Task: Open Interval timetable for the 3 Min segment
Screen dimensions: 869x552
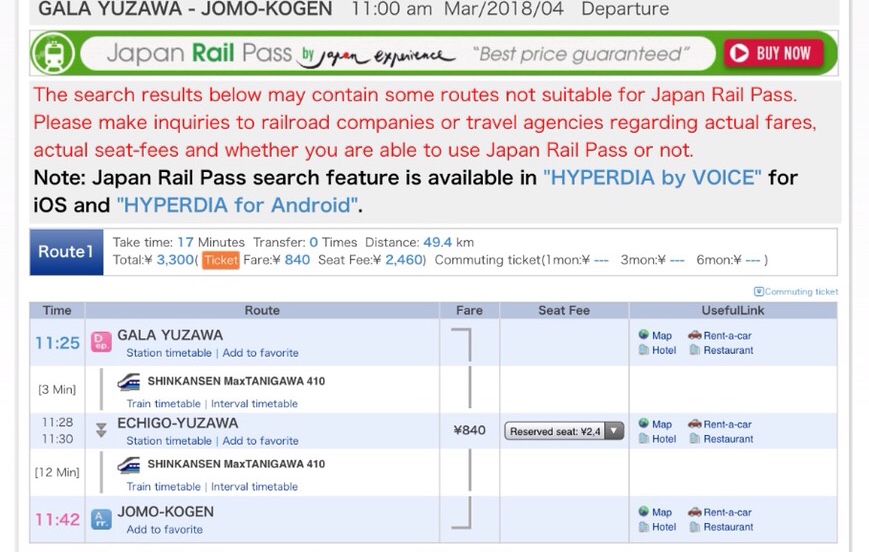Action: (254, 403)
